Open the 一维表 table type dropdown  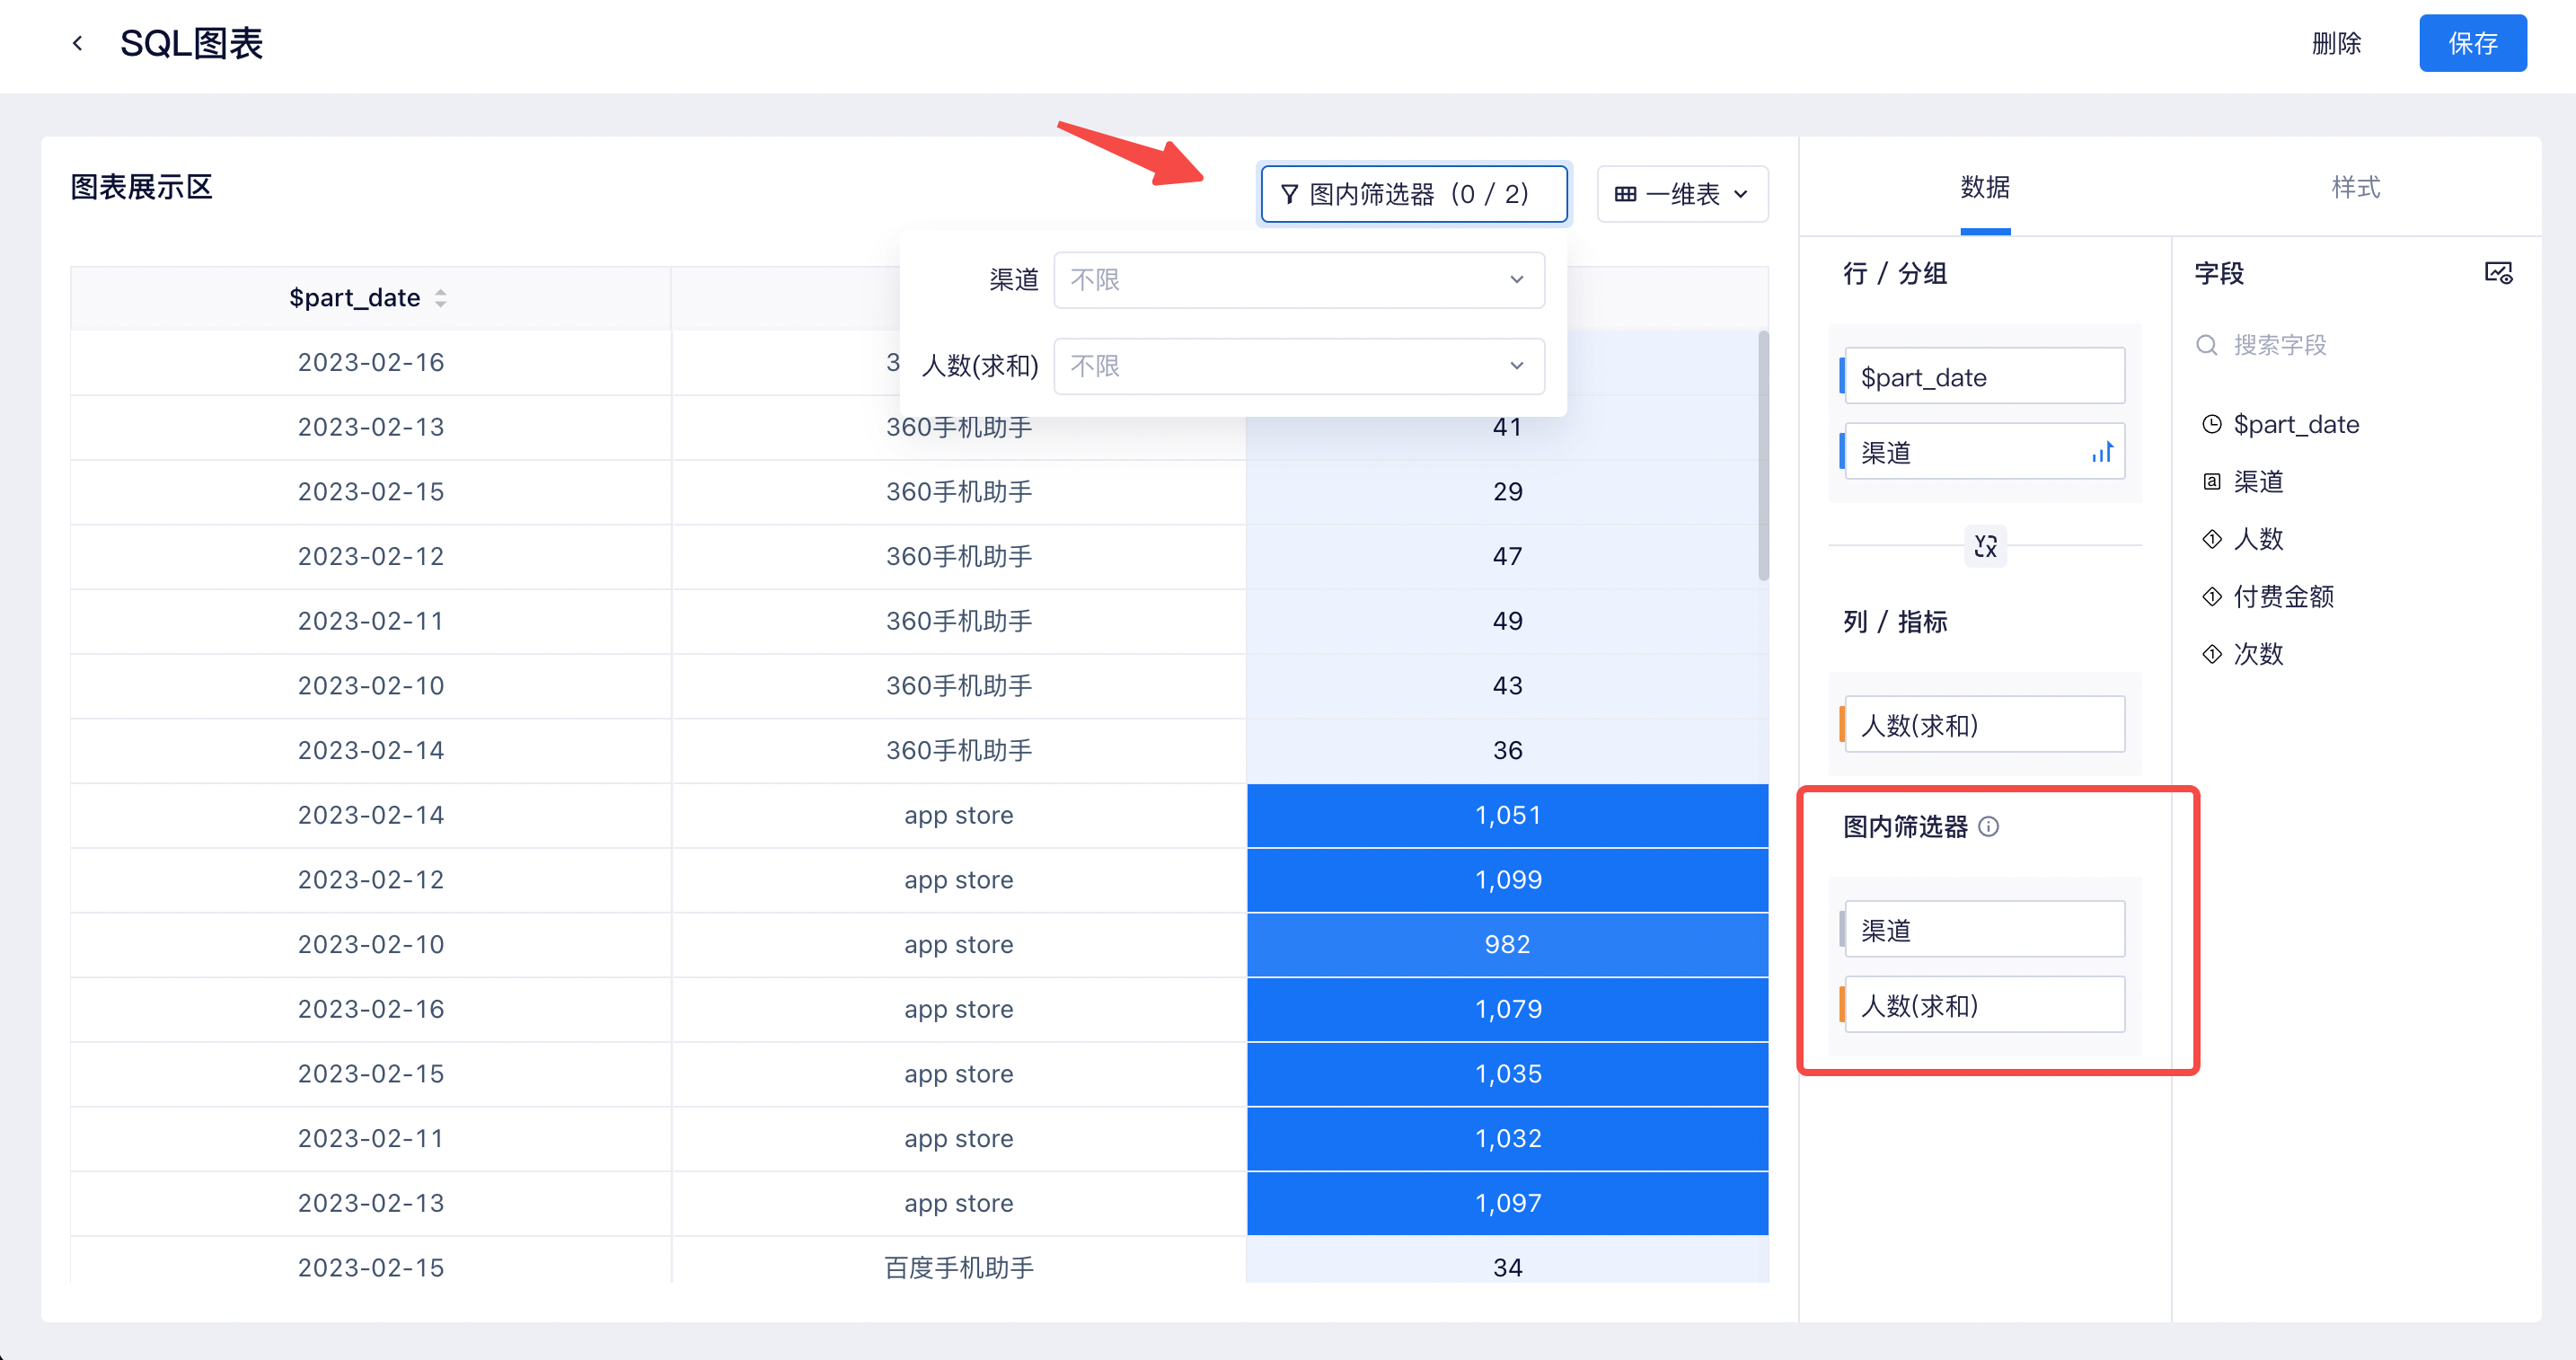pyautogui.click(x=1682, y=194)
